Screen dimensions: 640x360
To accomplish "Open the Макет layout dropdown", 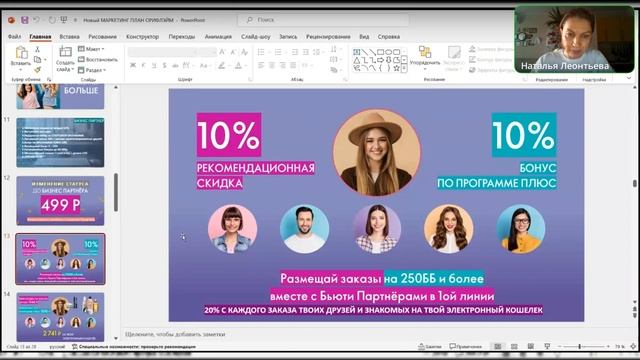I will [x=91, y=49].
